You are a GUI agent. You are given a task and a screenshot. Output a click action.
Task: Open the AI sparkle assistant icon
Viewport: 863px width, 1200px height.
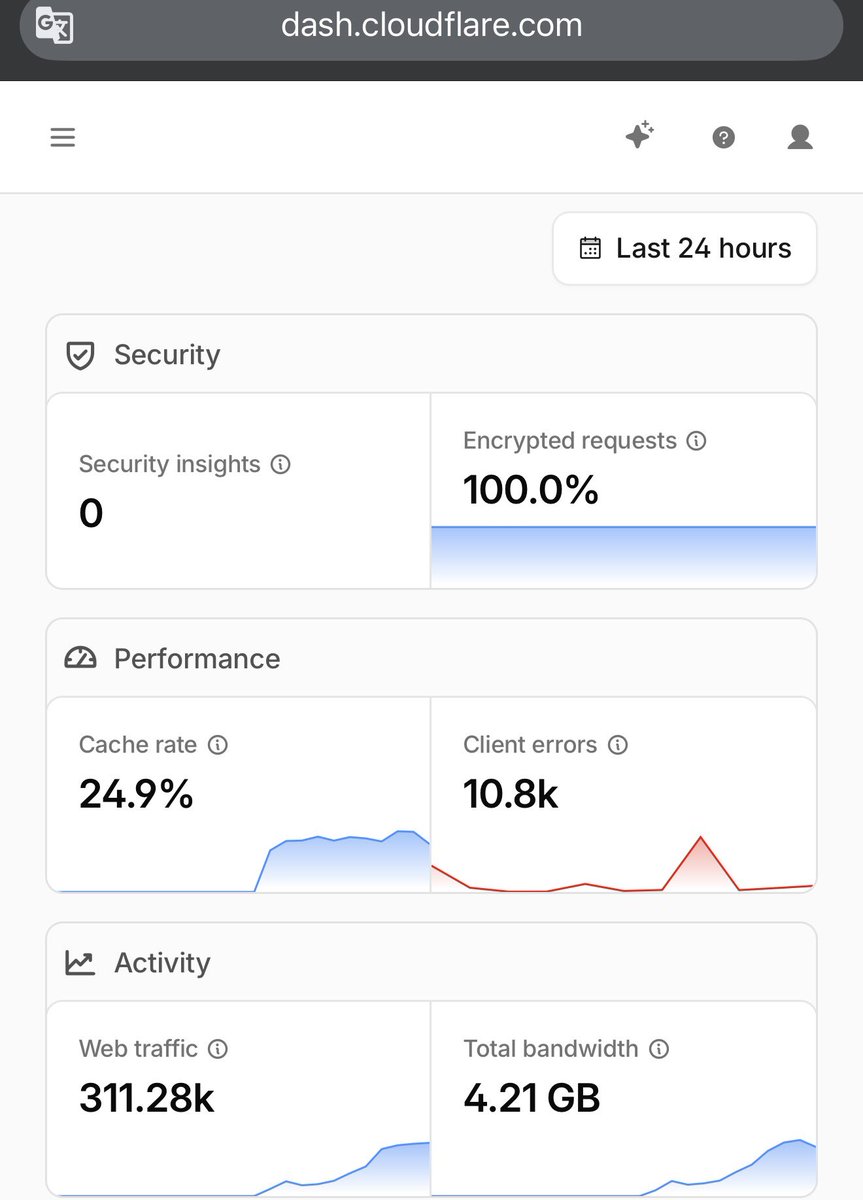(x=640, y=135)
